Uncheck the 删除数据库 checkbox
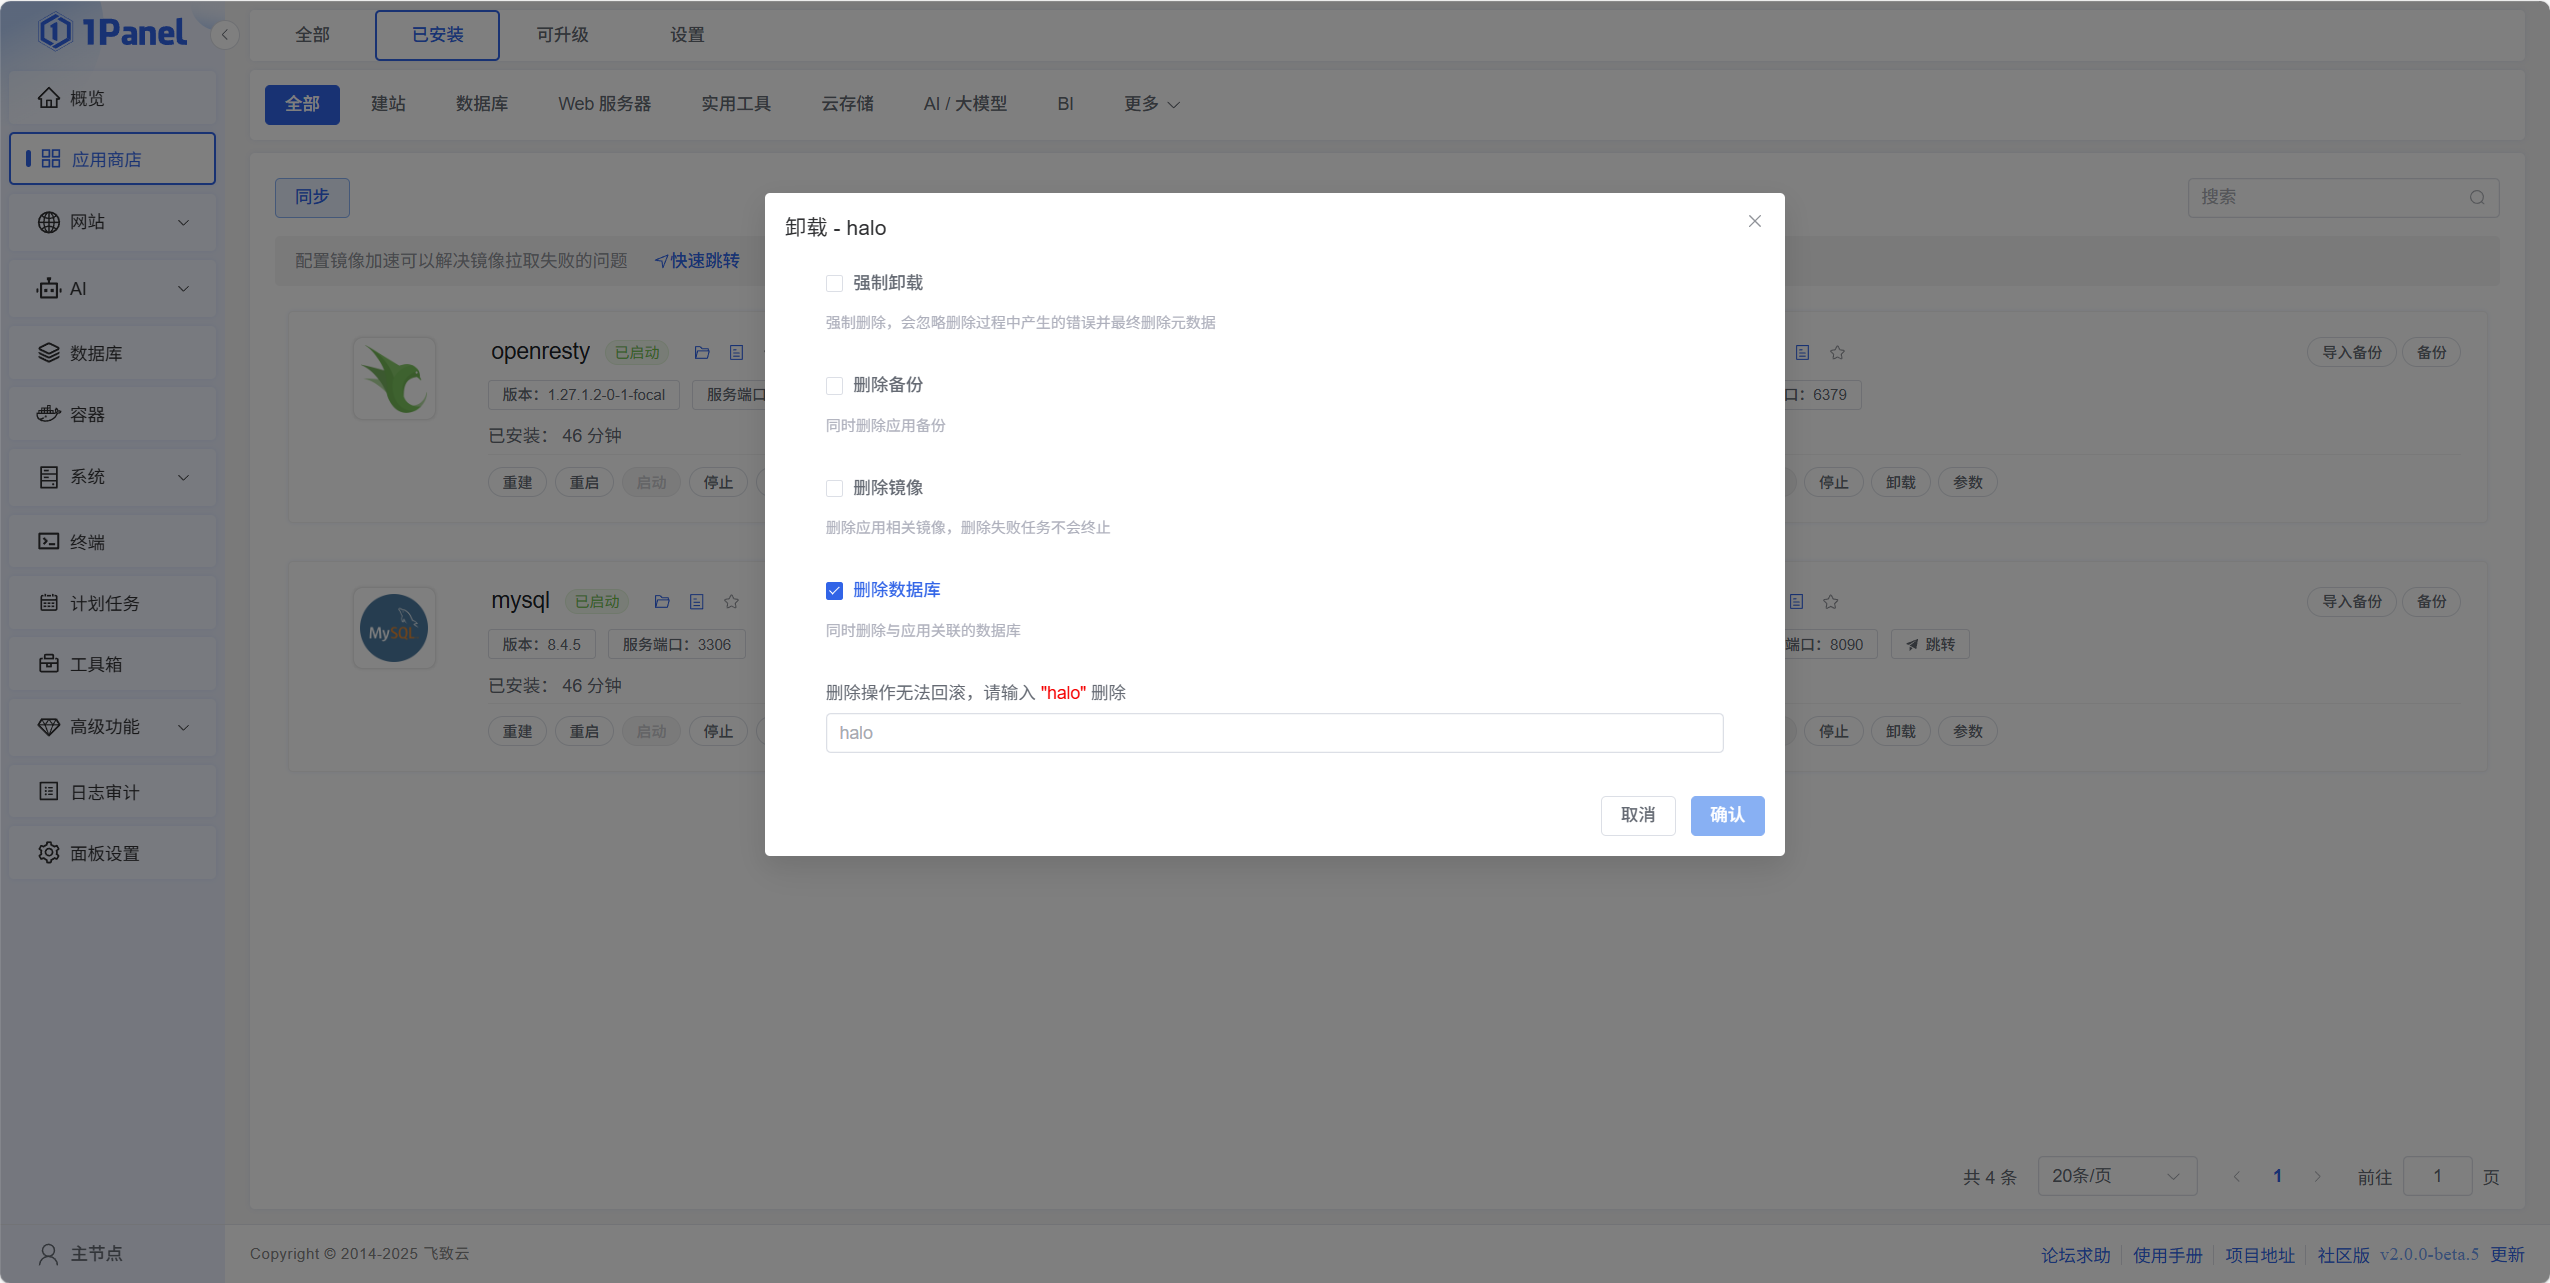The height and width of the screenshot is (1283, 2550). pos(834,591)
